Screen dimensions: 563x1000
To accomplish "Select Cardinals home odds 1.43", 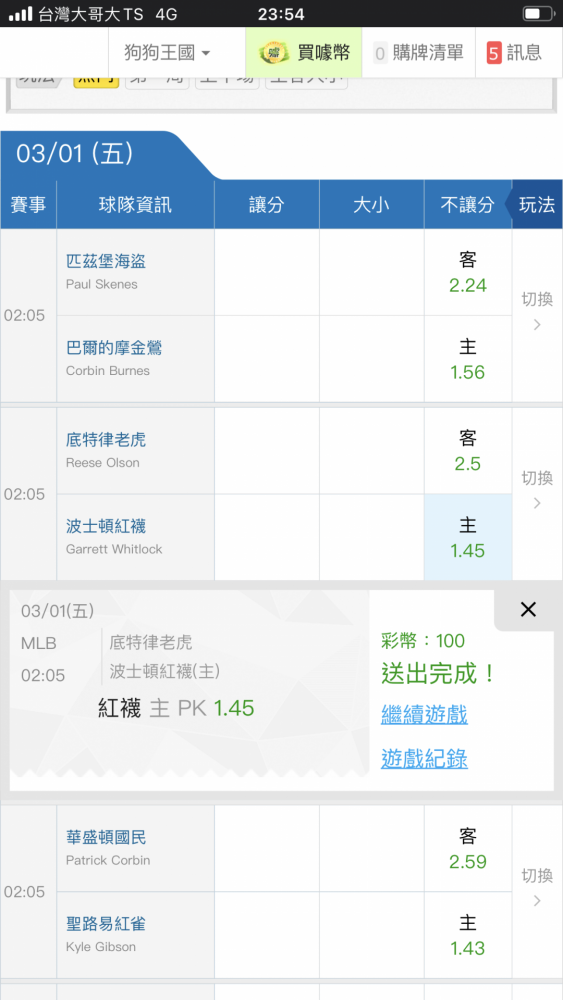I will click(x=468, y=935).
